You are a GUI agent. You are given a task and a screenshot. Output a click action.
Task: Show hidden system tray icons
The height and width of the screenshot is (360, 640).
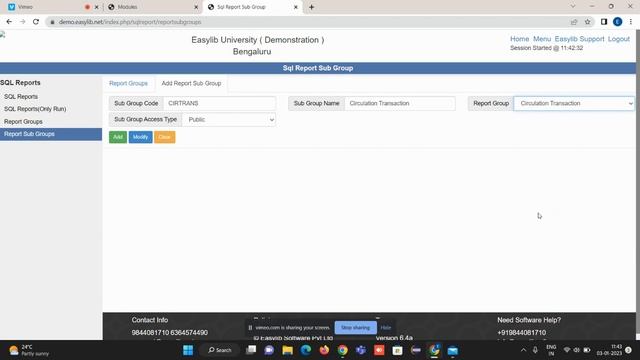pyautogui.click(x=523, y=350)
